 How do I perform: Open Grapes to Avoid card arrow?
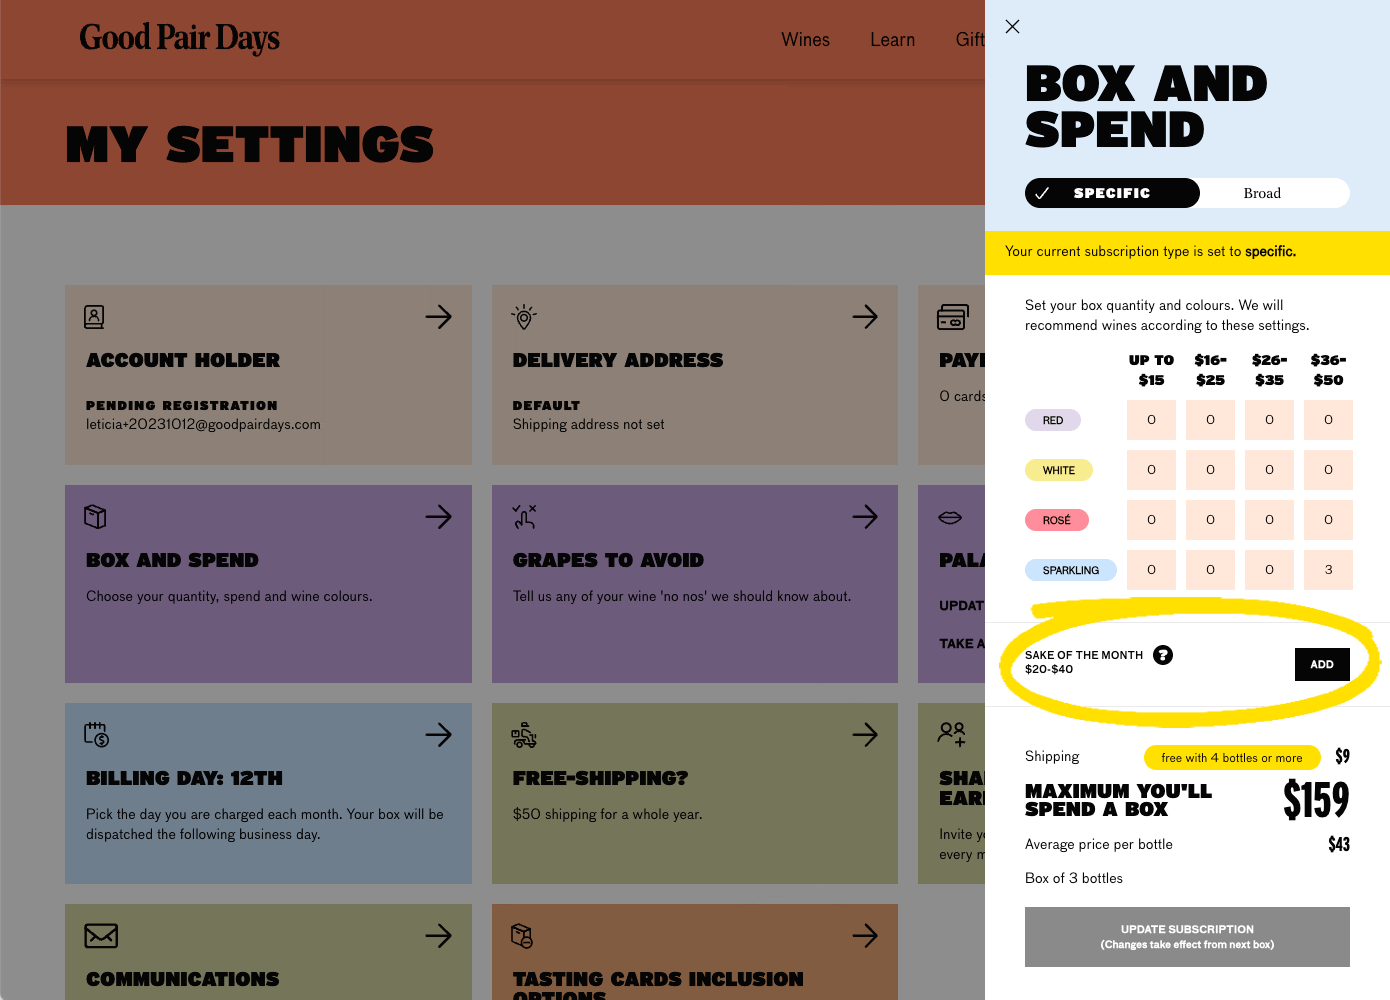(865, 517)
